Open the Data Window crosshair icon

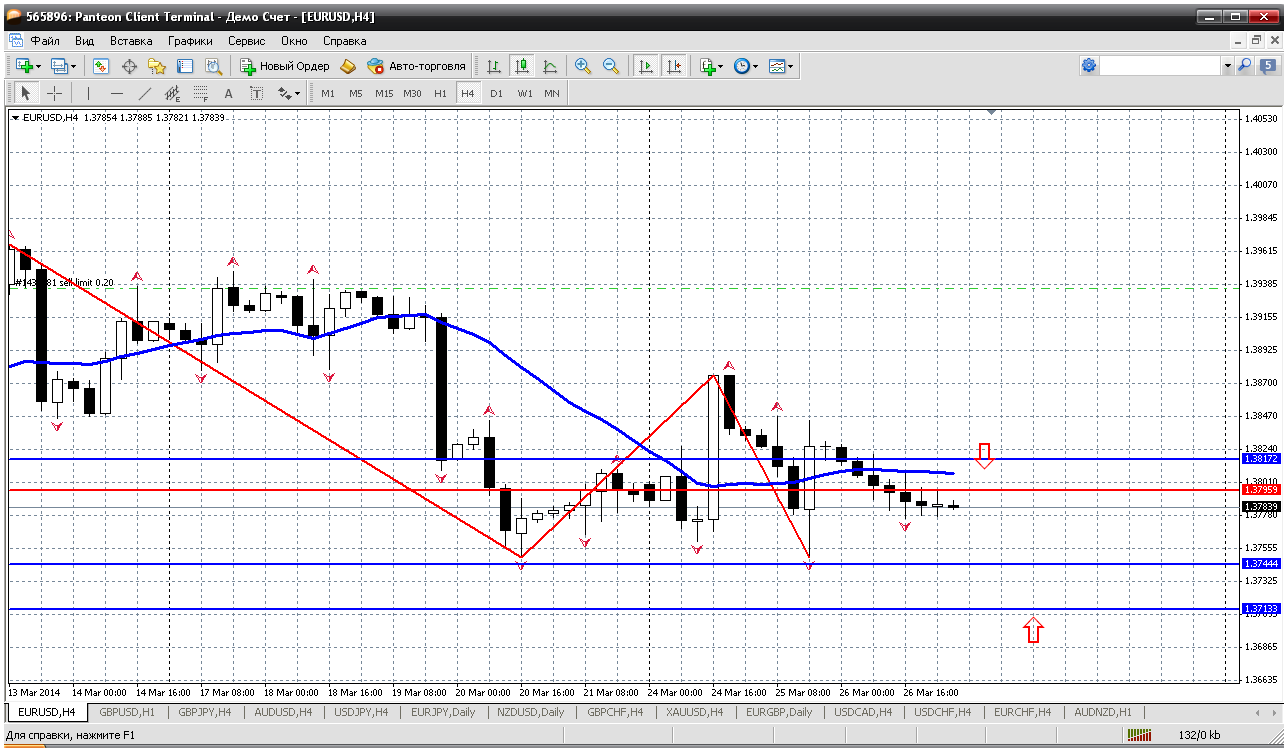129,66
